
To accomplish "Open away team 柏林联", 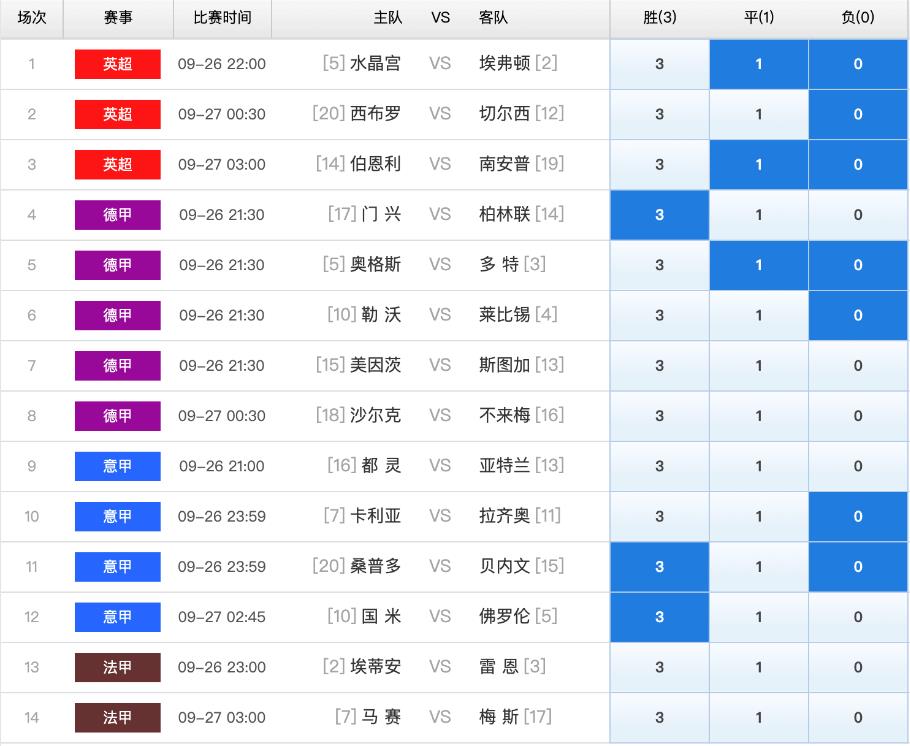I will pyautogui.click(x=504, y=214).
